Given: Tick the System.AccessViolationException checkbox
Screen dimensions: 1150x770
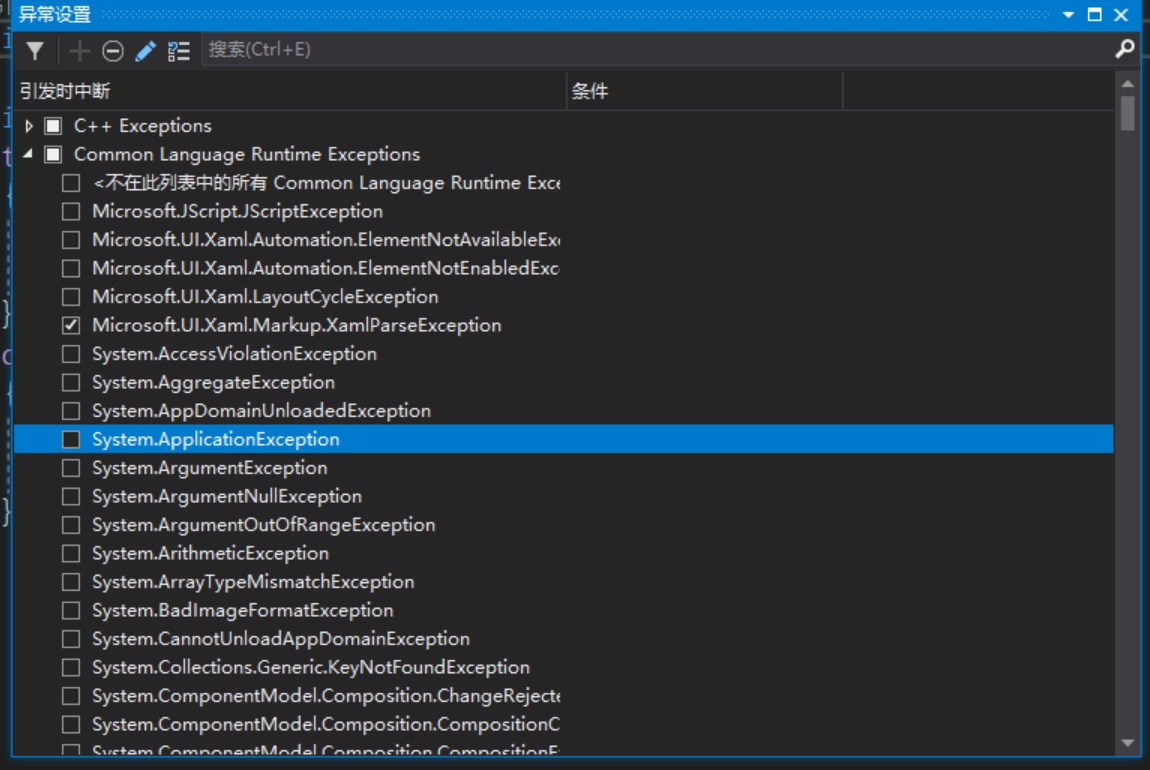Looking at the screenshot, I should click(x=71, y=354).
